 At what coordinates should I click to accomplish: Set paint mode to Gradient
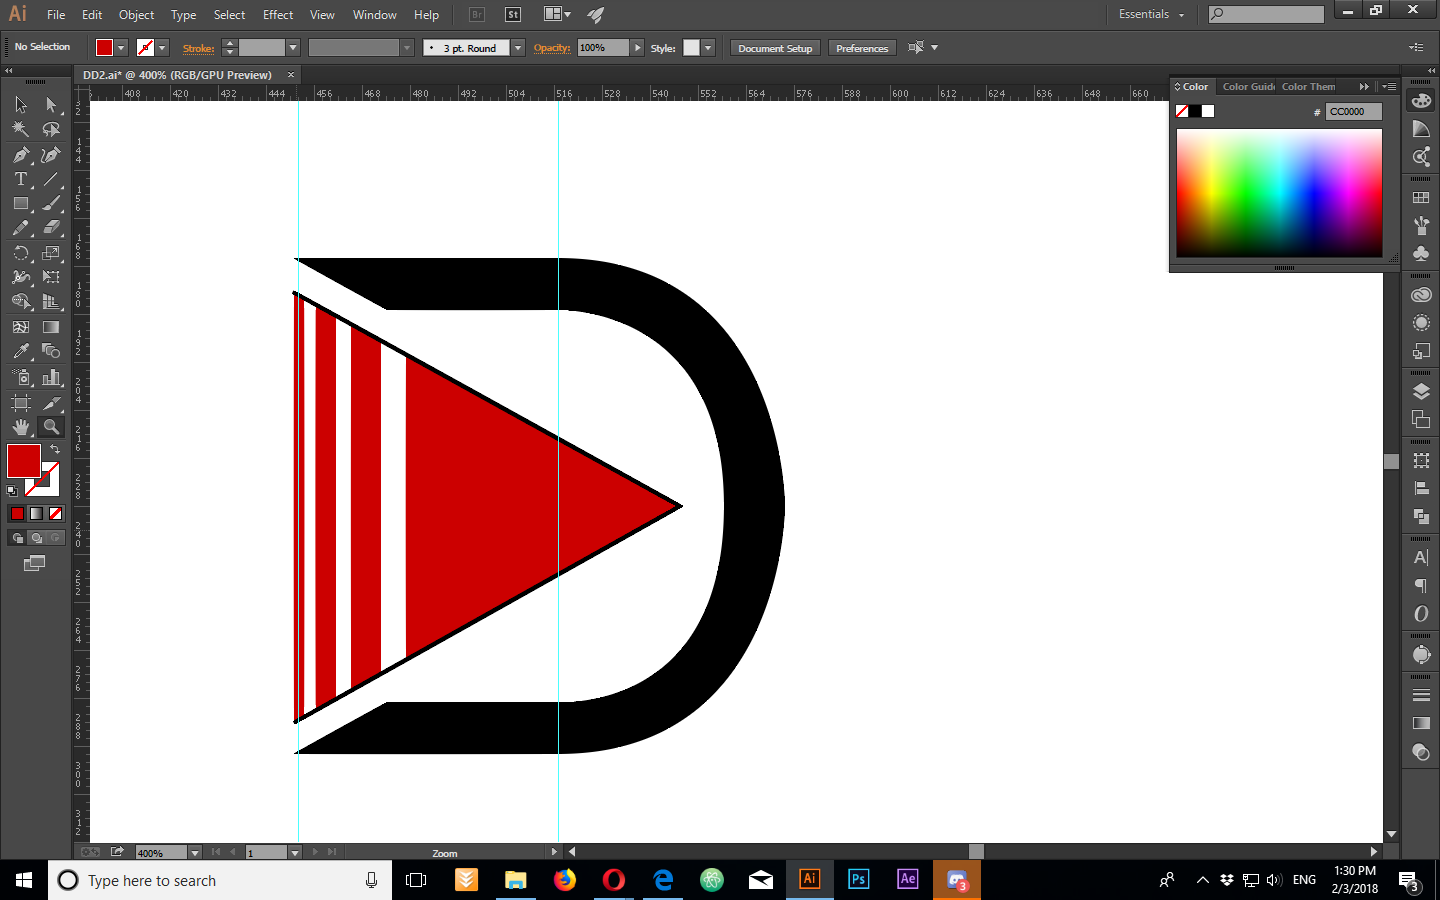[x=36, y=513]
